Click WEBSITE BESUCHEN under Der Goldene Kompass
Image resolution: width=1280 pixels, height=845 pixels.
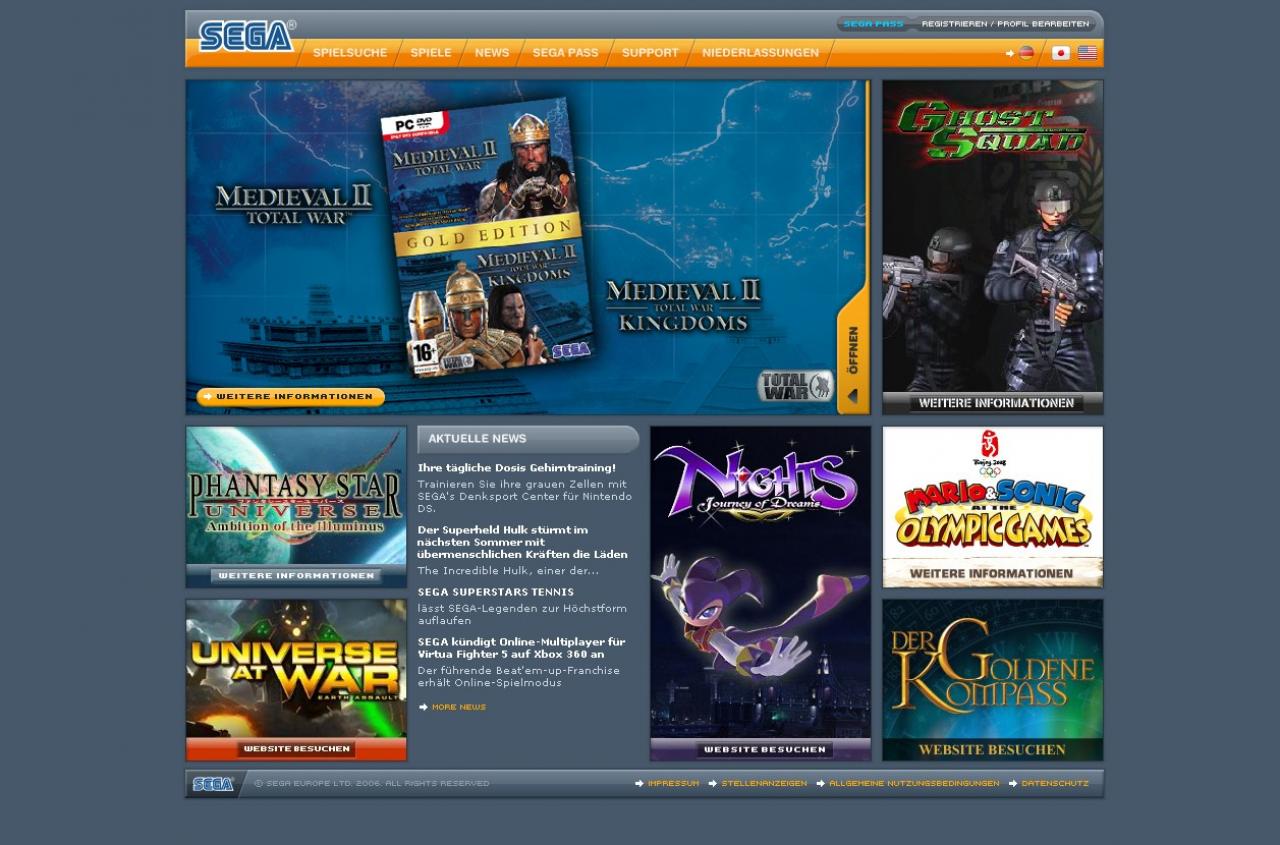click(992, 749)
